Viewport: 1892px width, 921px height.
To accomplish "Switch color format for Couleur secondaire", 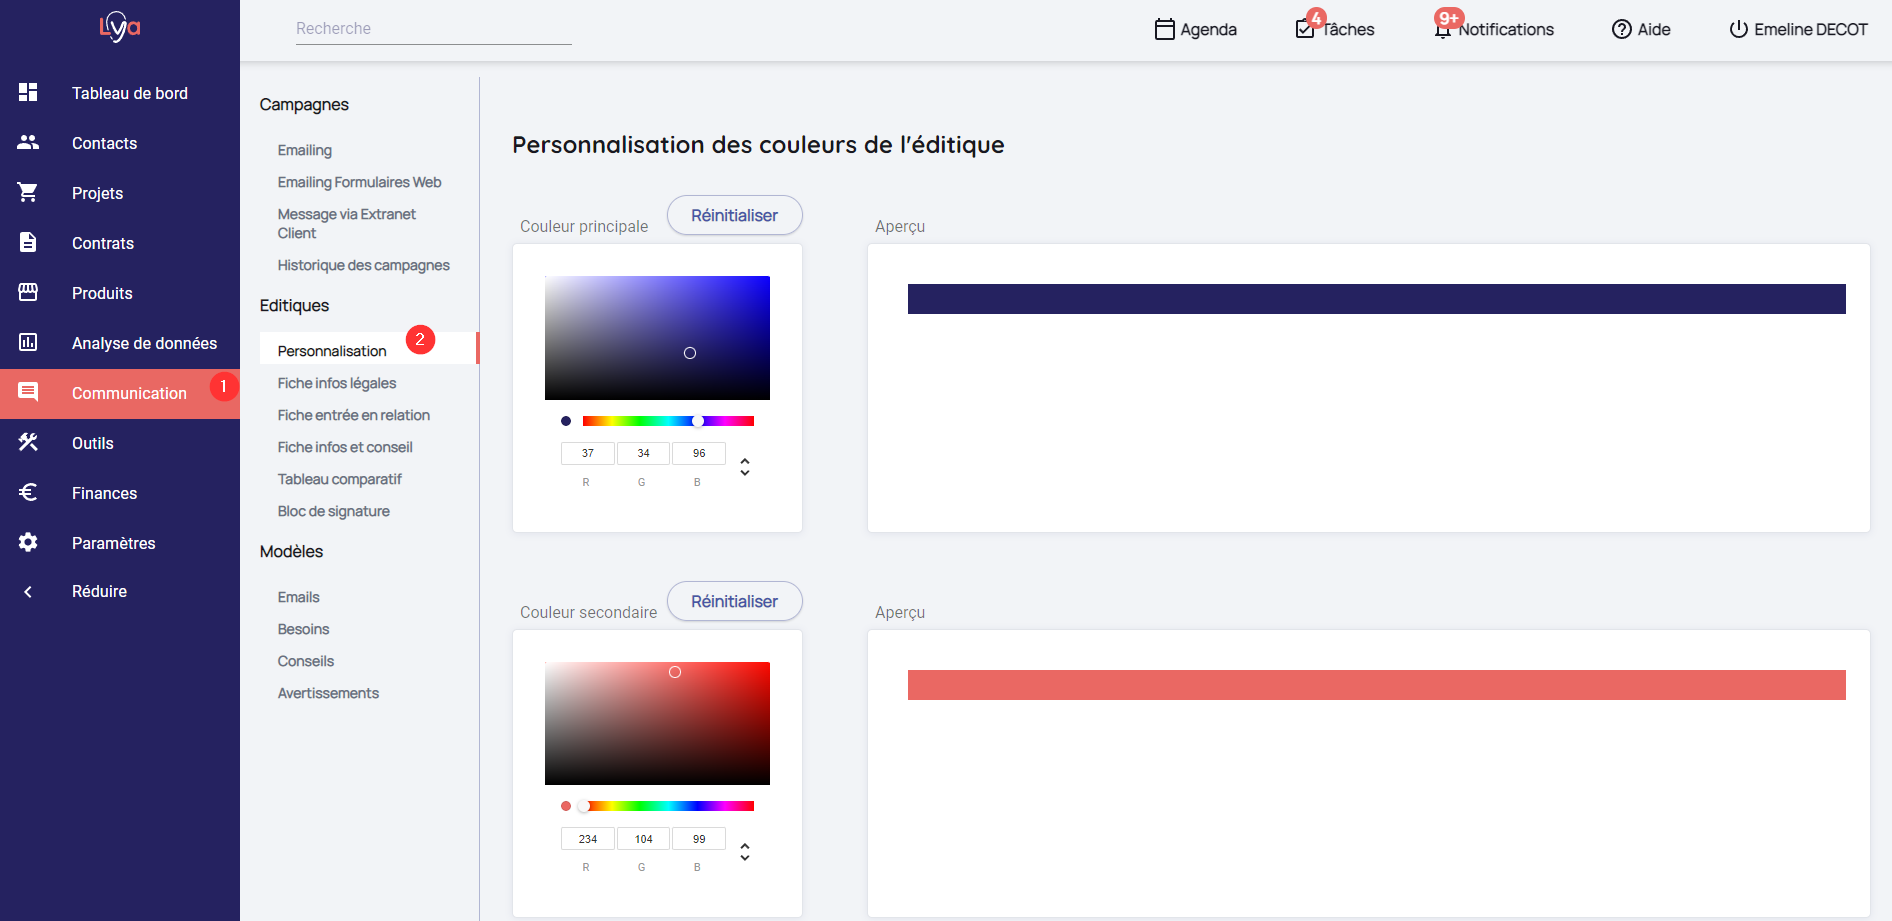I will [744, 852].
